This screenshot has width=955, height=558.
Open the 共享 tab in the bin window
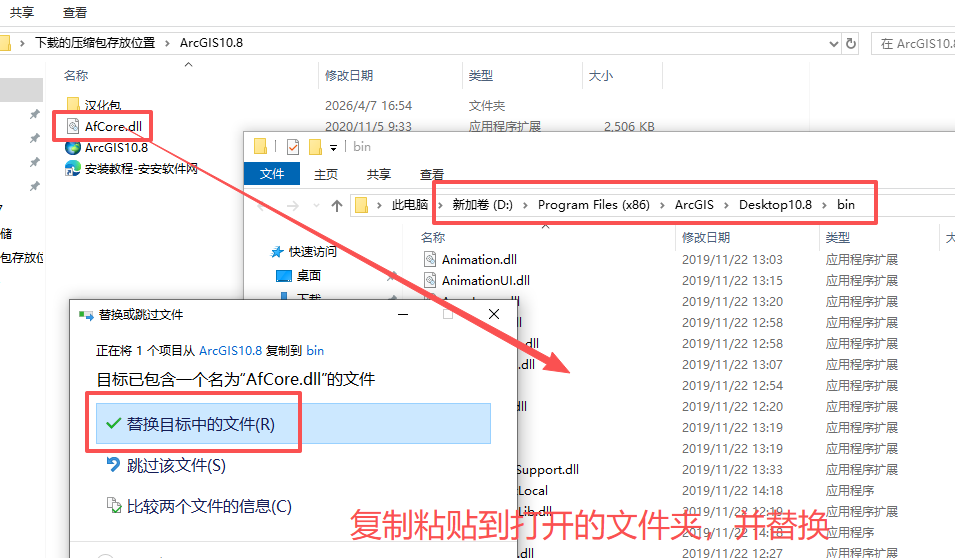coord(379,174)
